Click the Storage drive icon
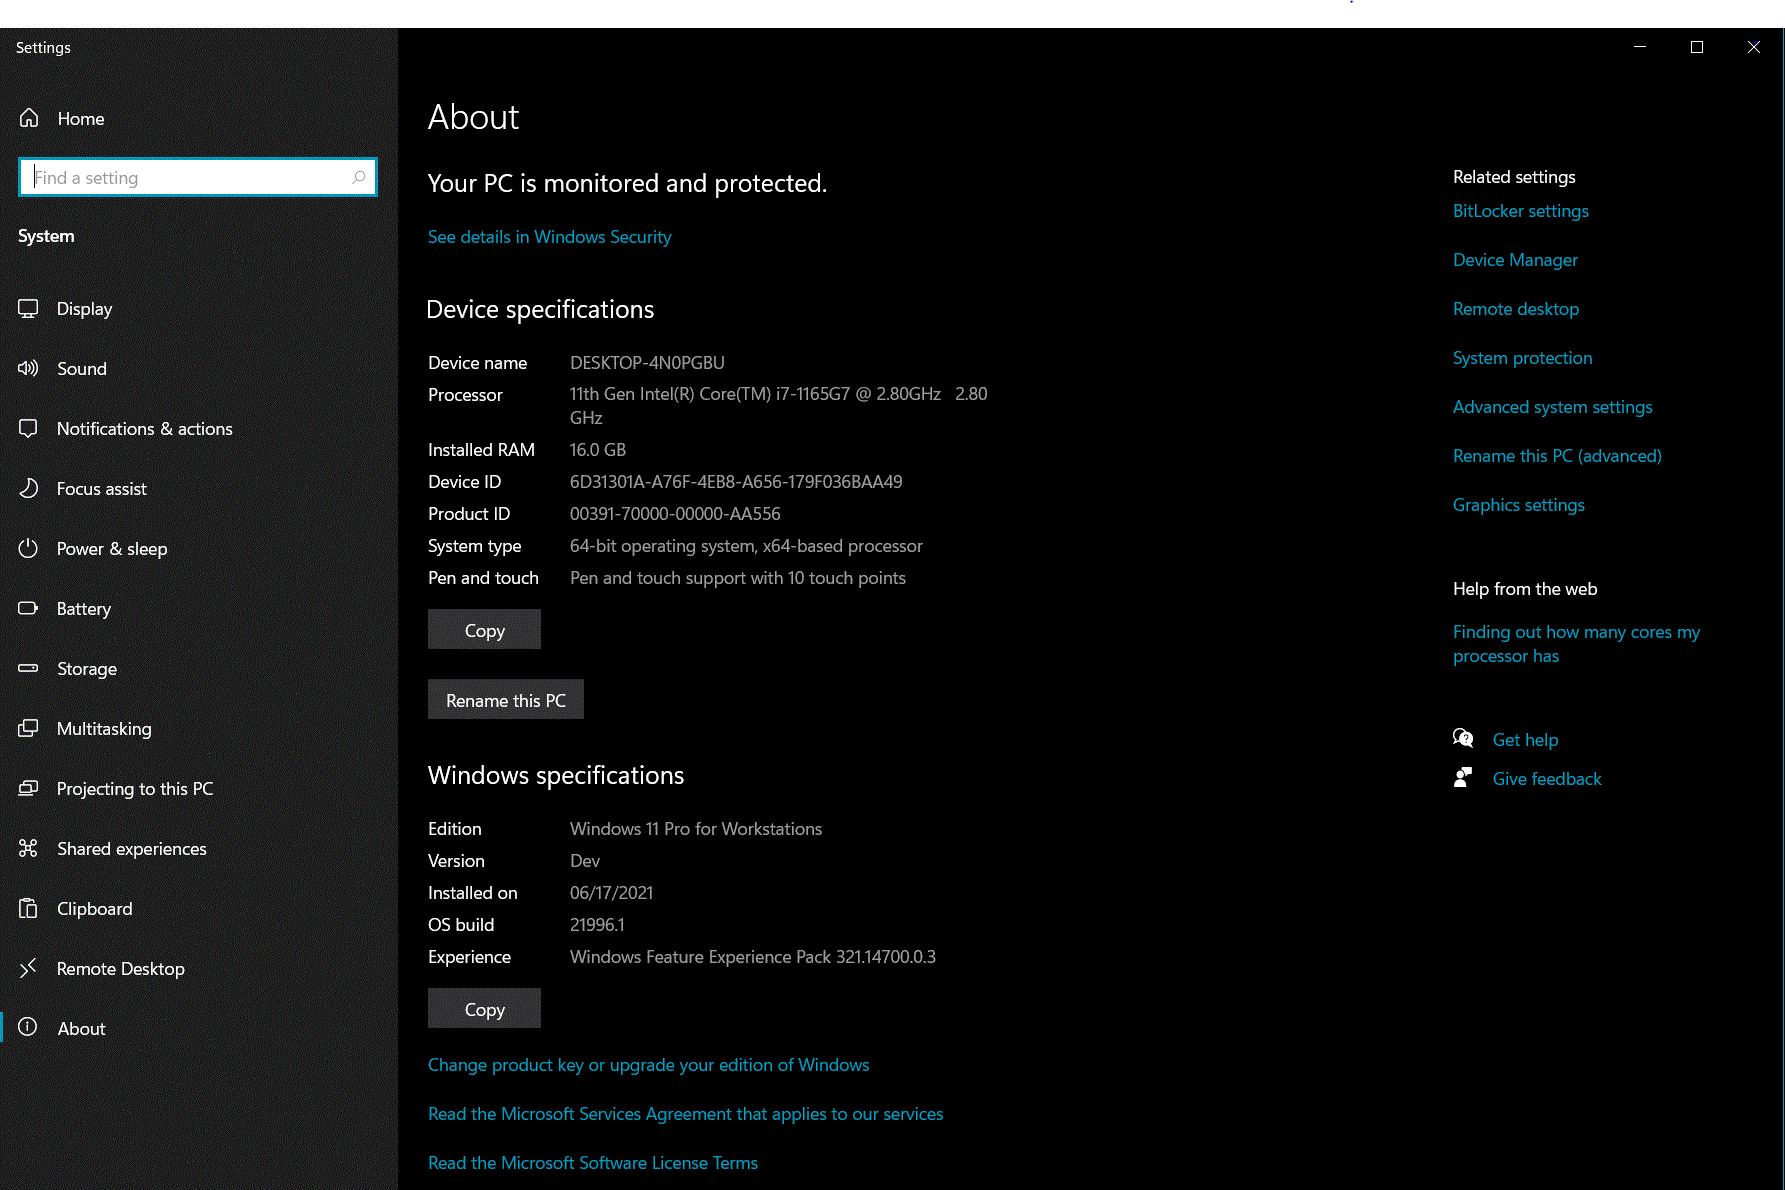Screen dimensions: 1785x1190 tap(28, 668)
